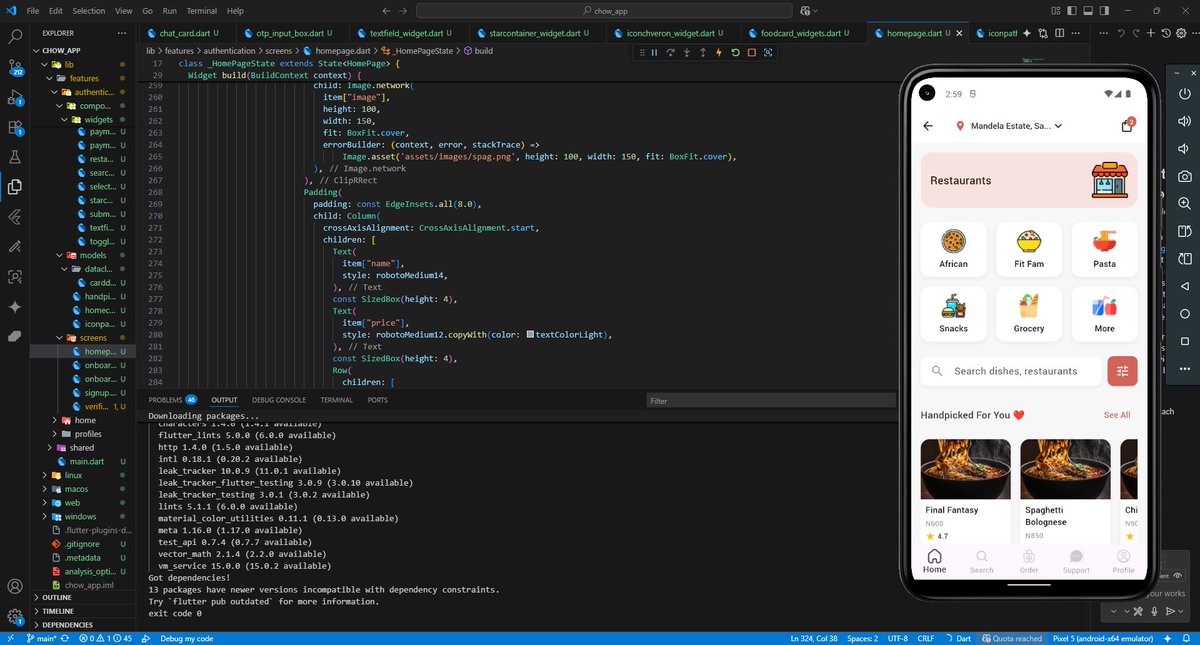Click Step Out in debug toolbar

pyautogui.click(x=703, y=53)
